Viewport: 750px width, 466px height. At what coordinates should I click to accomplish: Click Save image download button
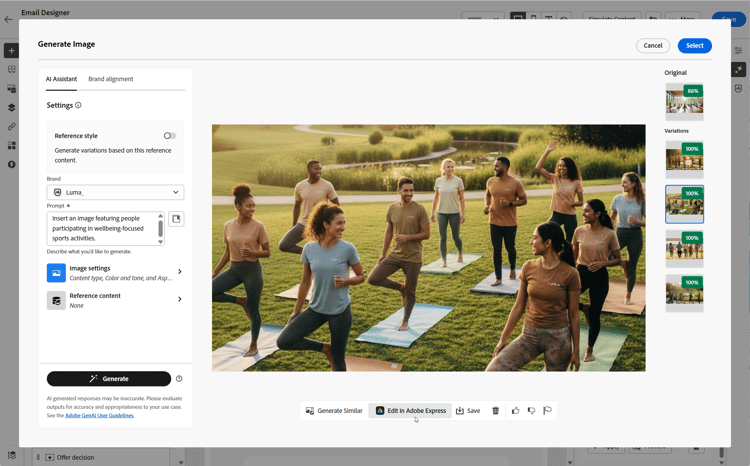[x=468, y=411]
